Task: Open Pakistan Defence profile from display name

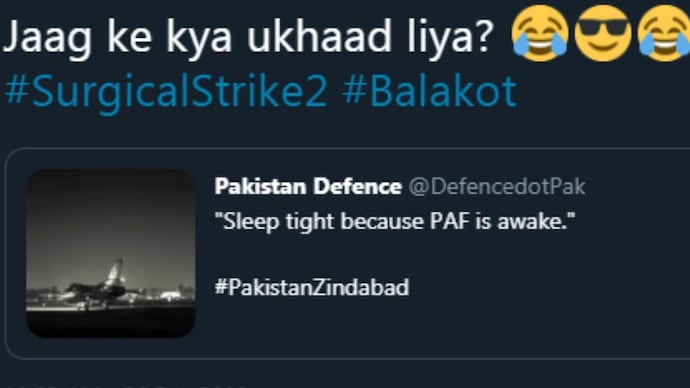Action: click(x=308, y=187)
